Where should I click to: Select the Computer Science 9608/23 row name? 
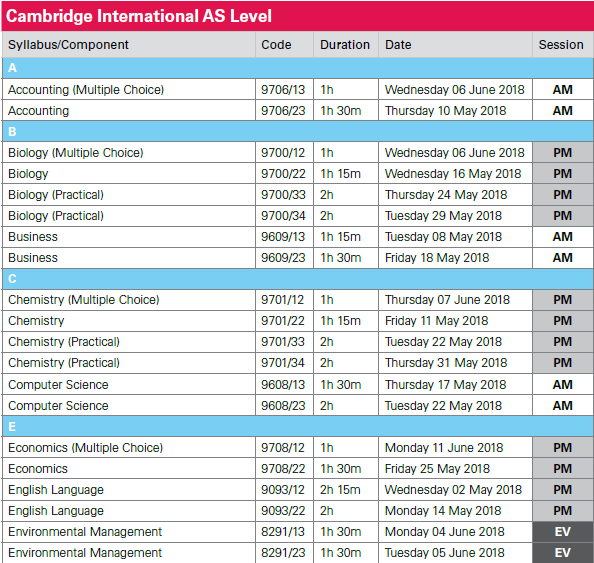(58, 406)
